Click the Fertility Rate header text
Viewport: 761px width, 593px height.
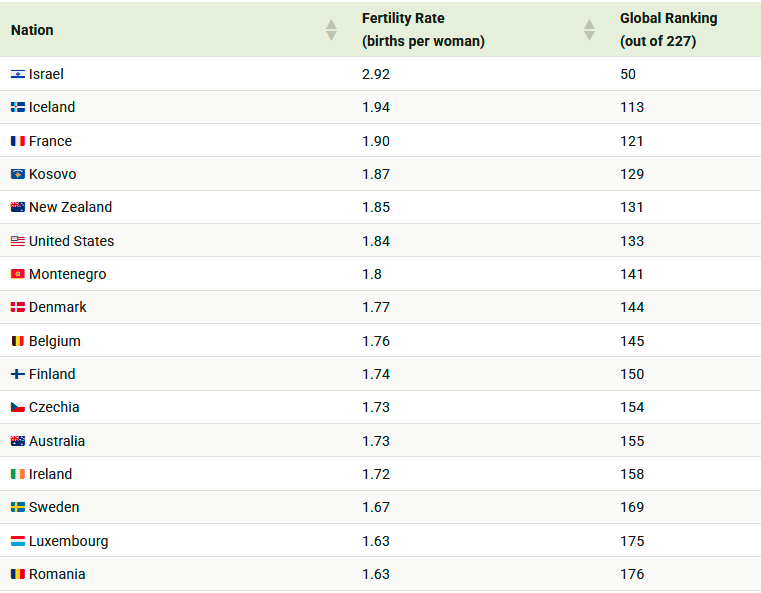(403, 19)
